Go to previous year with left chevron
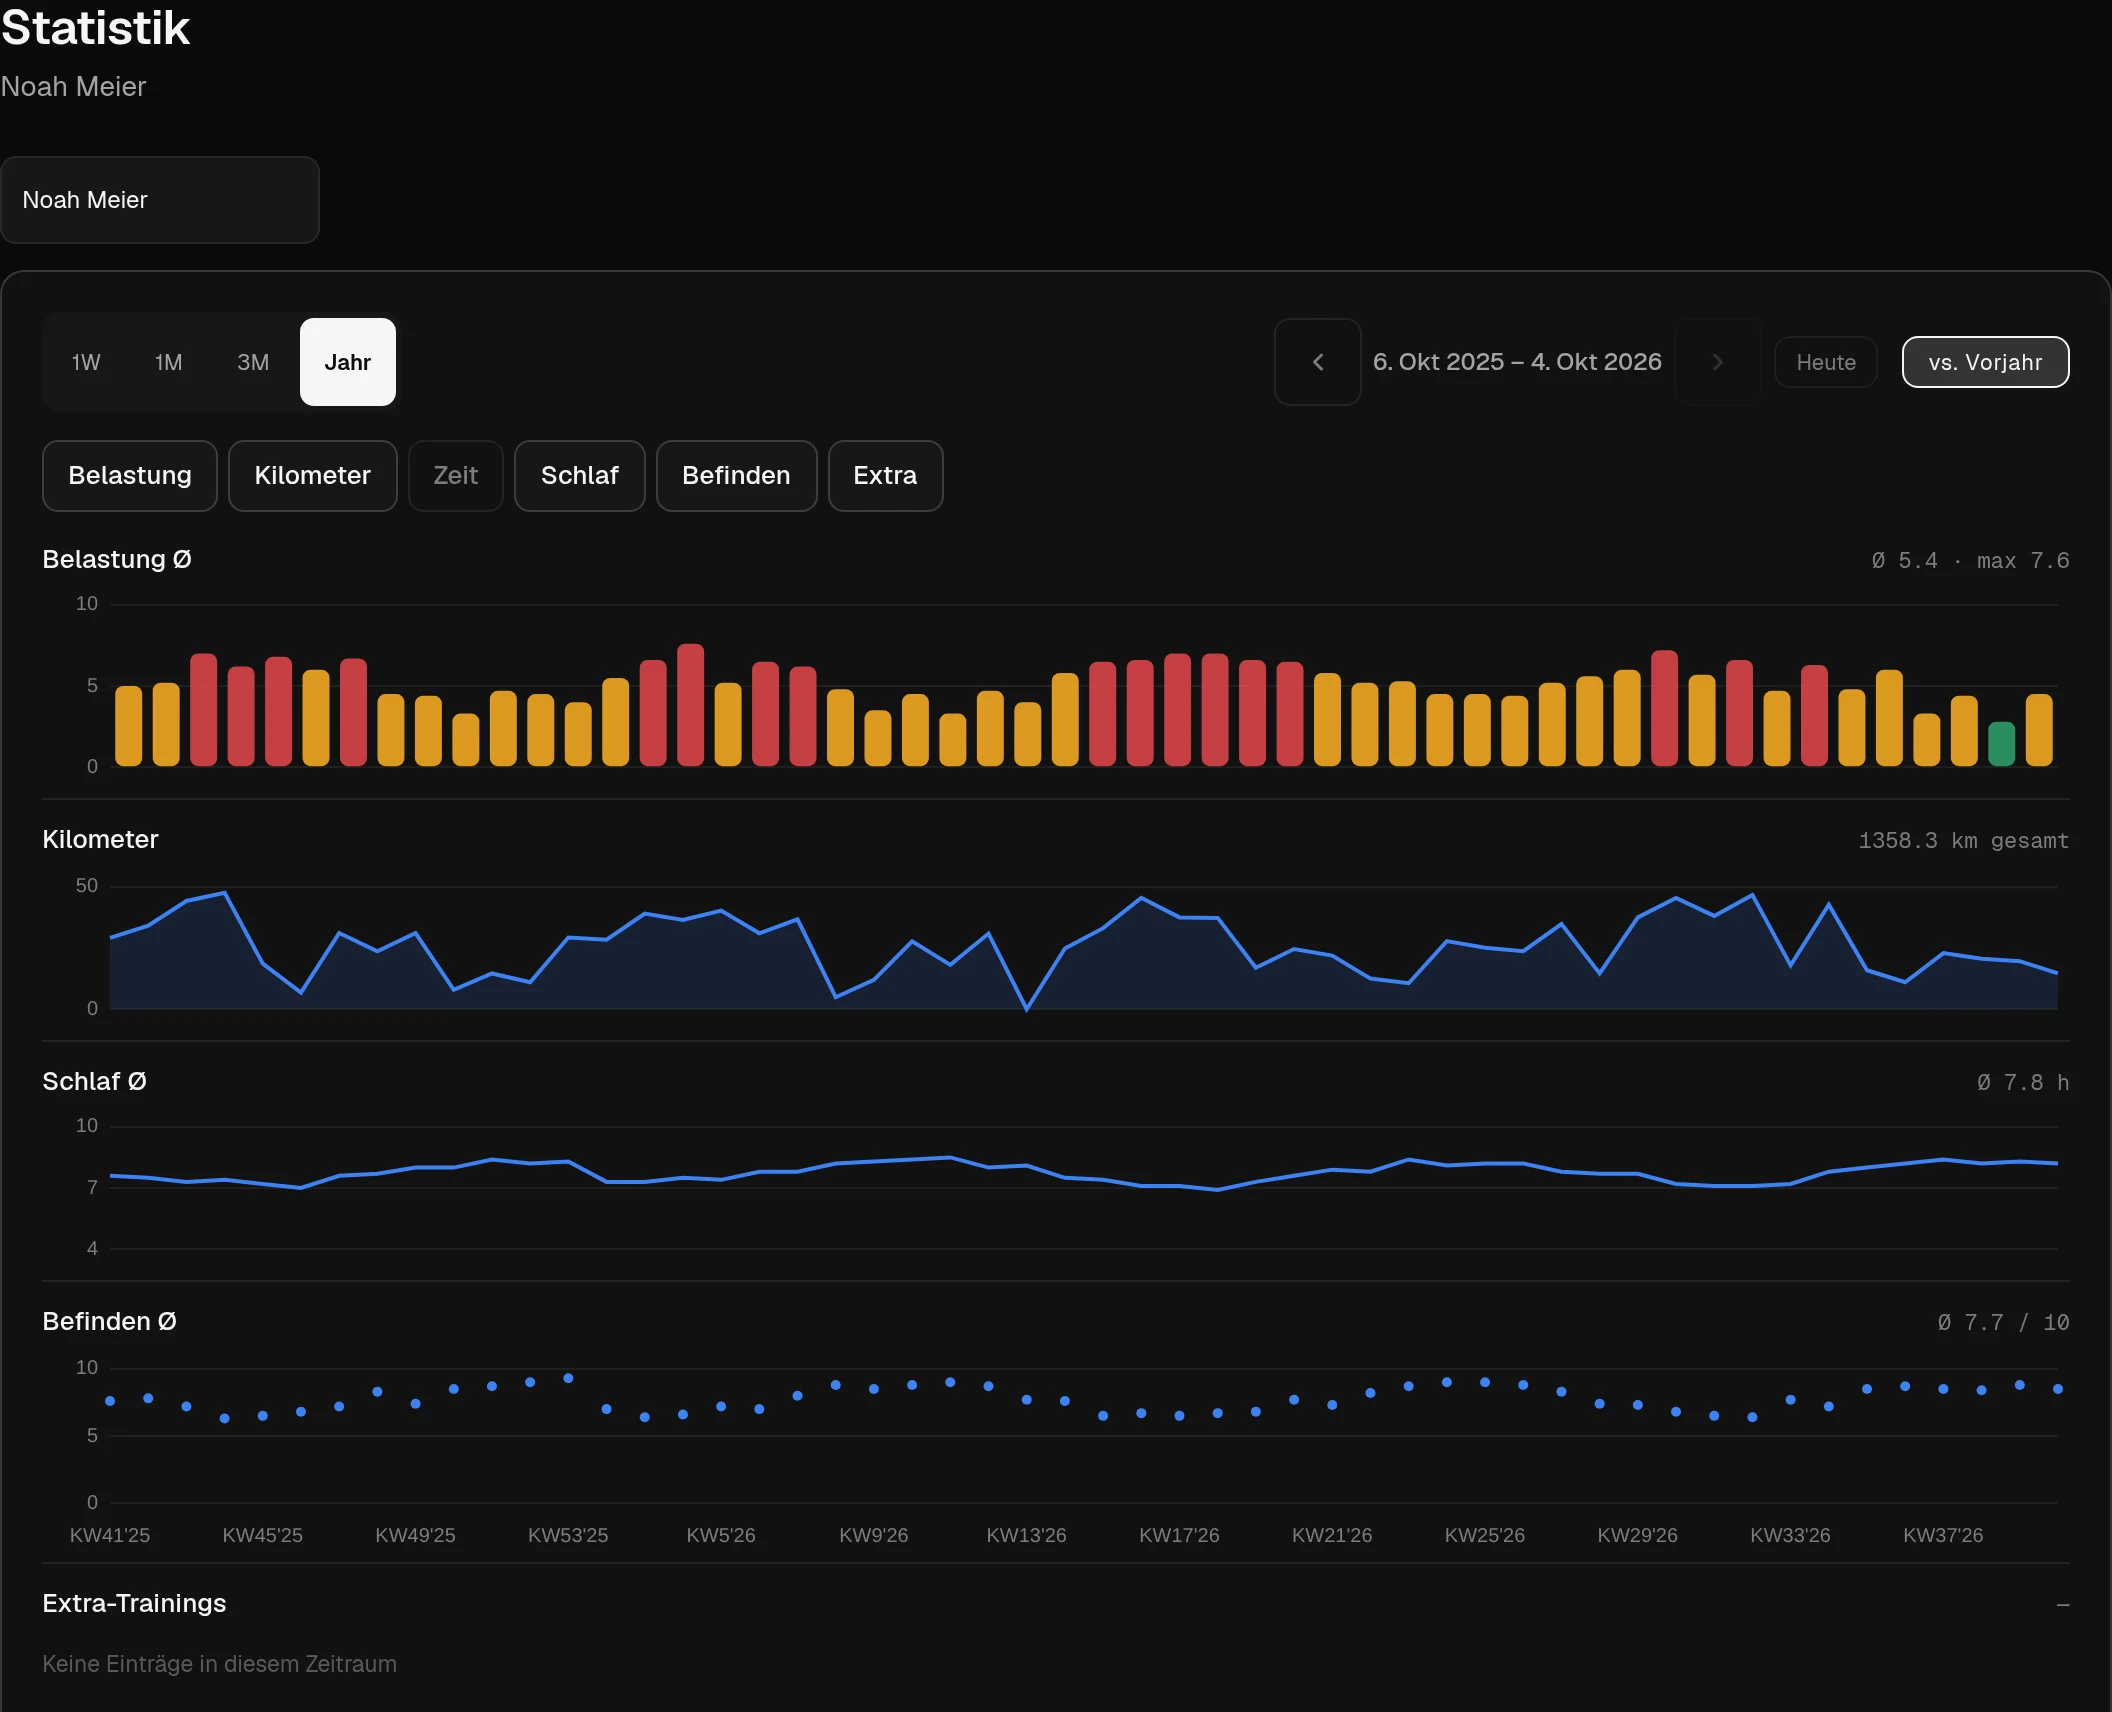Viewport: 2112px width, 1712px height. click(x=1317, y=362)
